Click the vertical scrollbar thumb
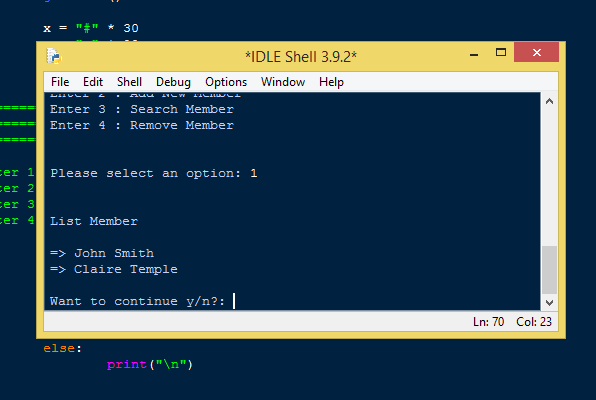This screenshot has width=596, height=400. pyautogui.click(x=549, y=270)
